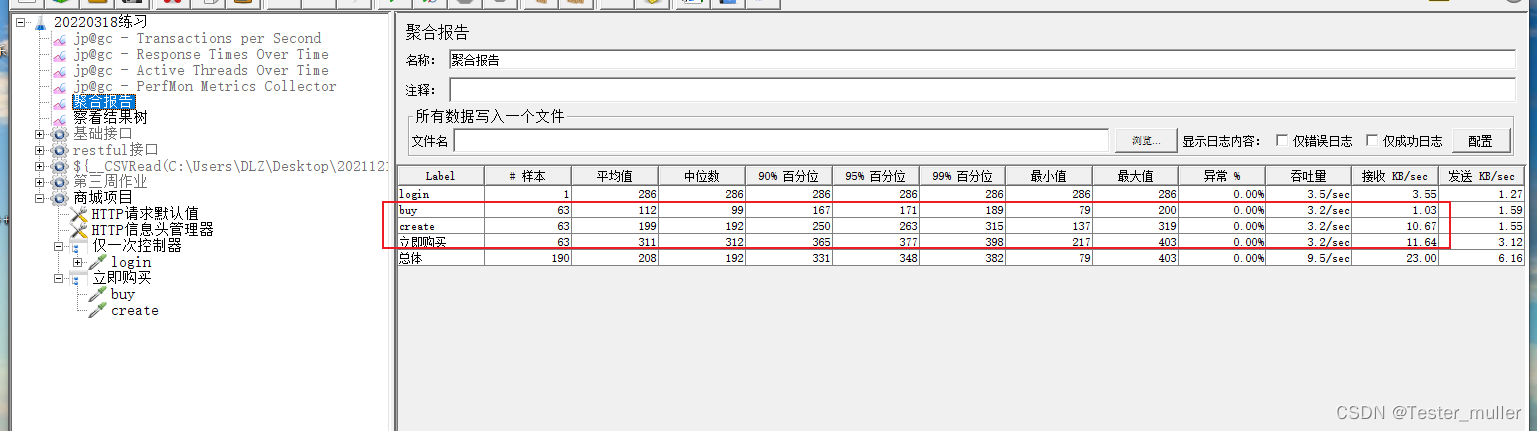The image size is (1537, 431).
Task: Click the 190 sample count cell
Action: tap(528, 258)
